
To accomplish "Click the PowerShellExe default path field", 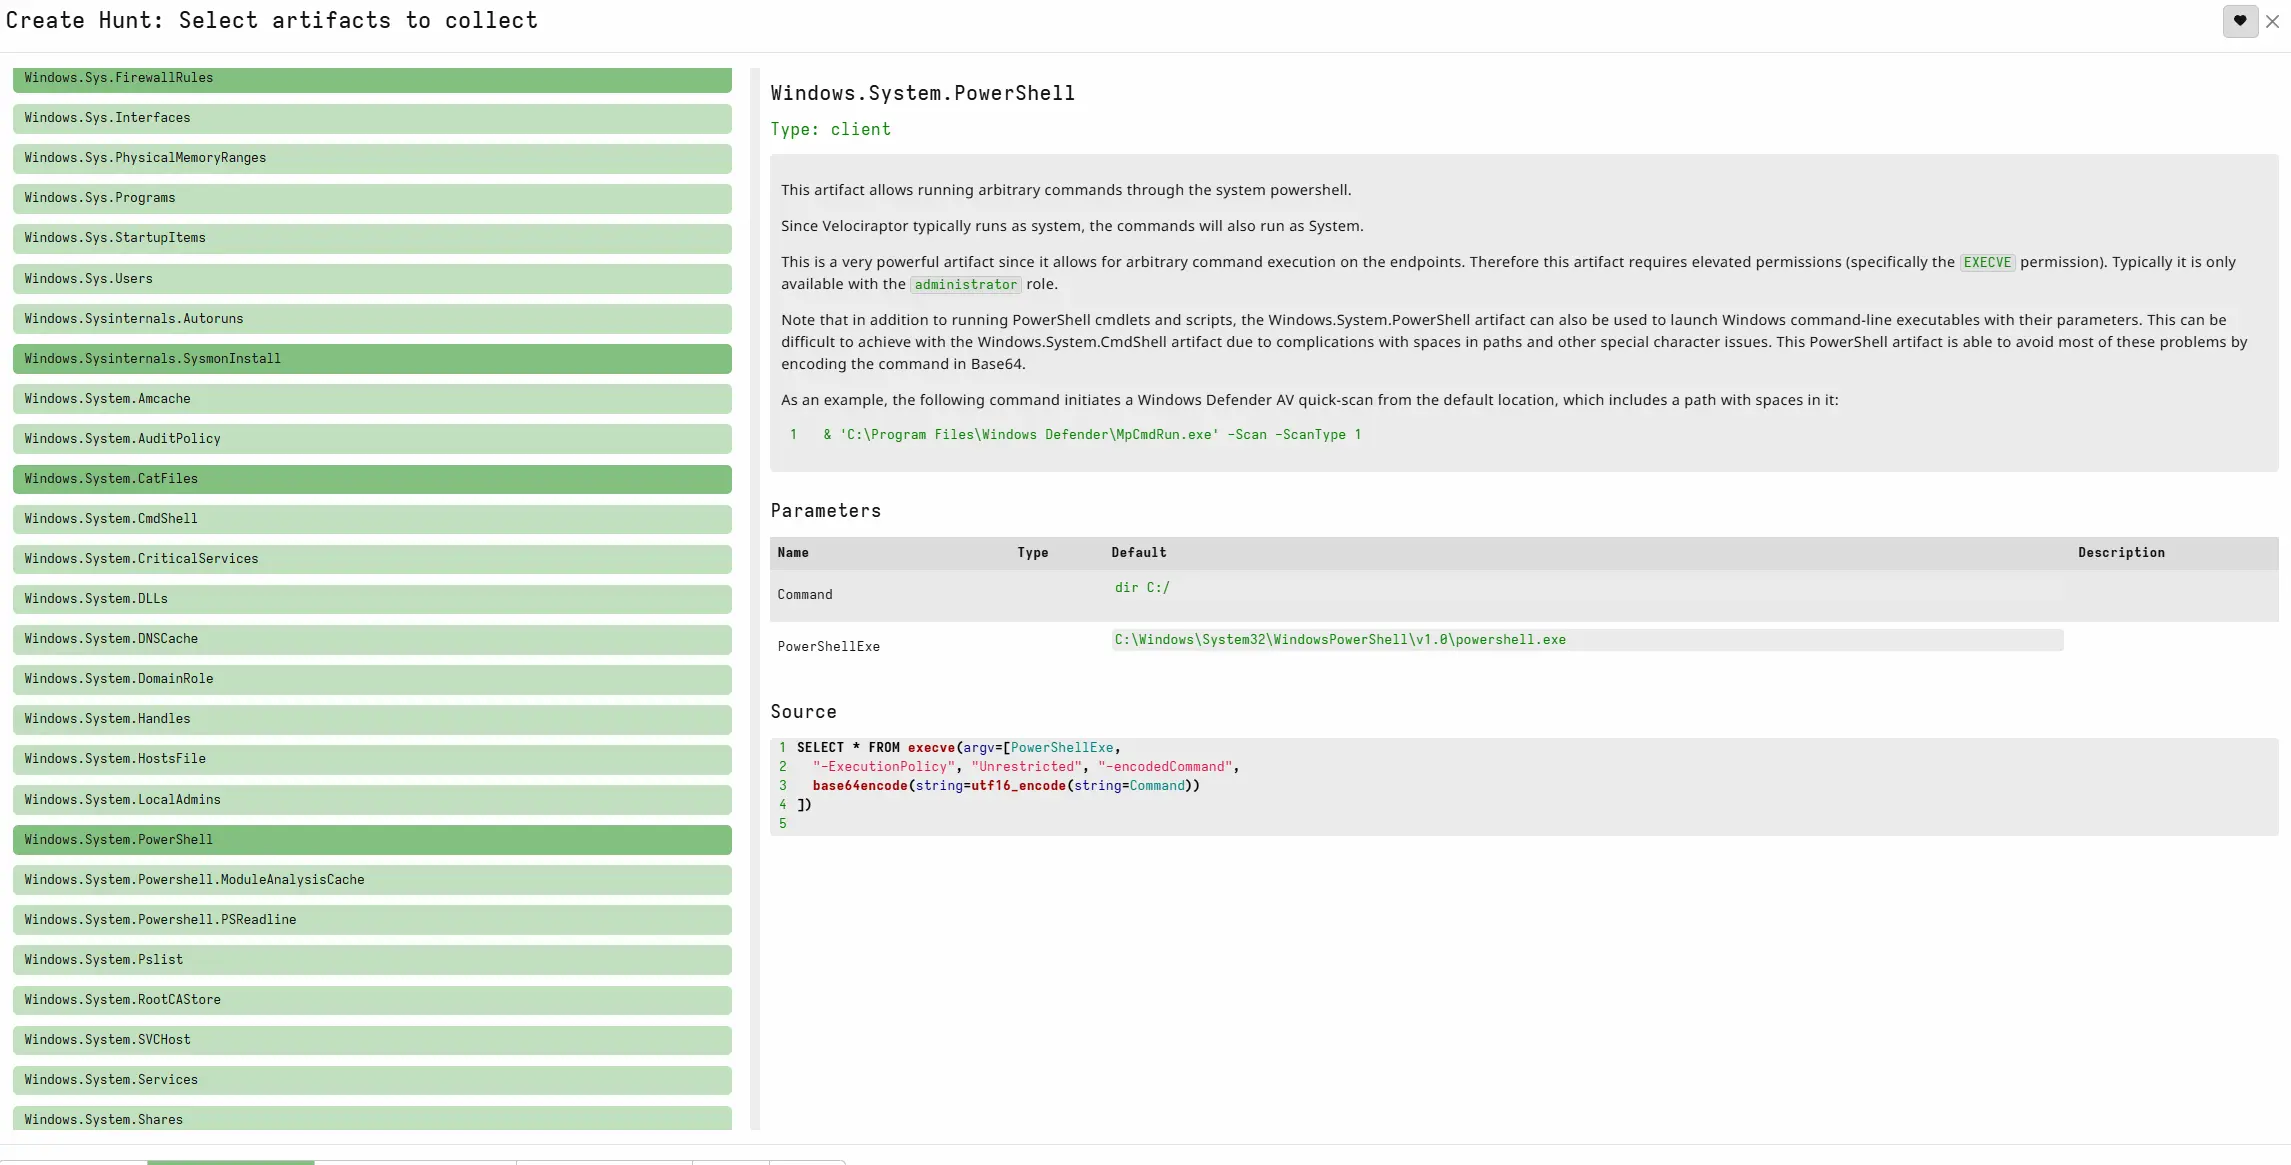I will (x=1587, y=640).
